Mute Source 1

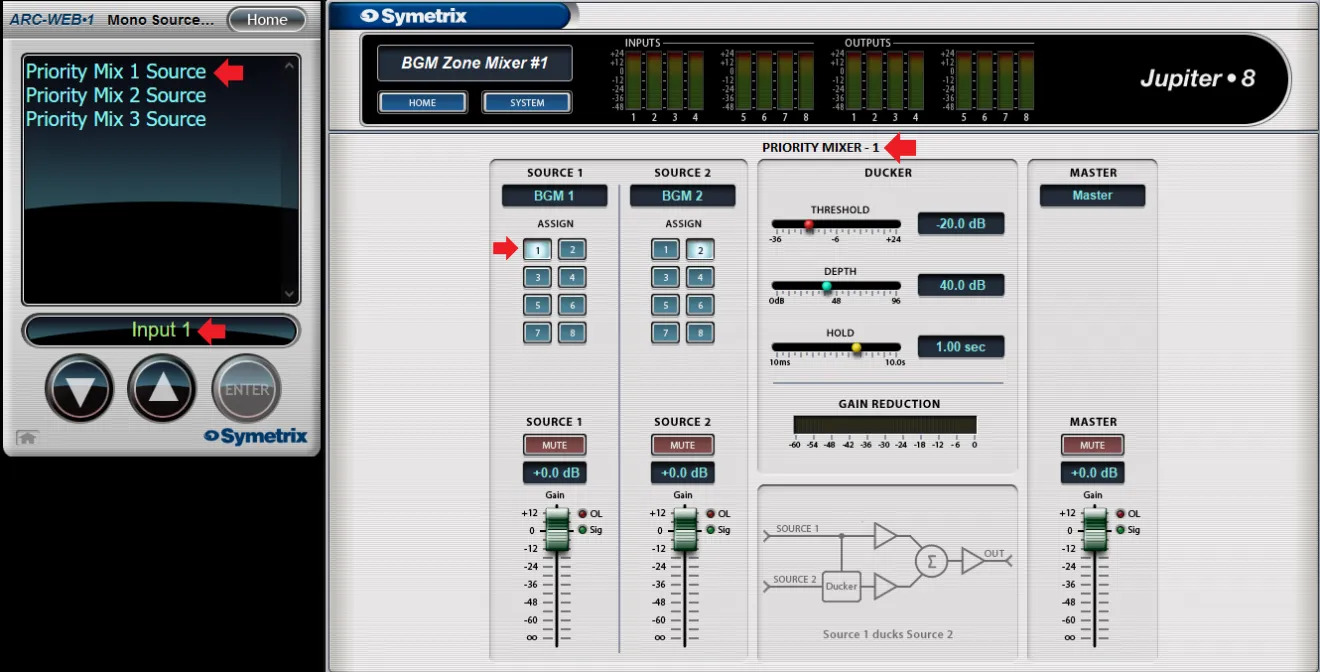(x=554, y=445)
